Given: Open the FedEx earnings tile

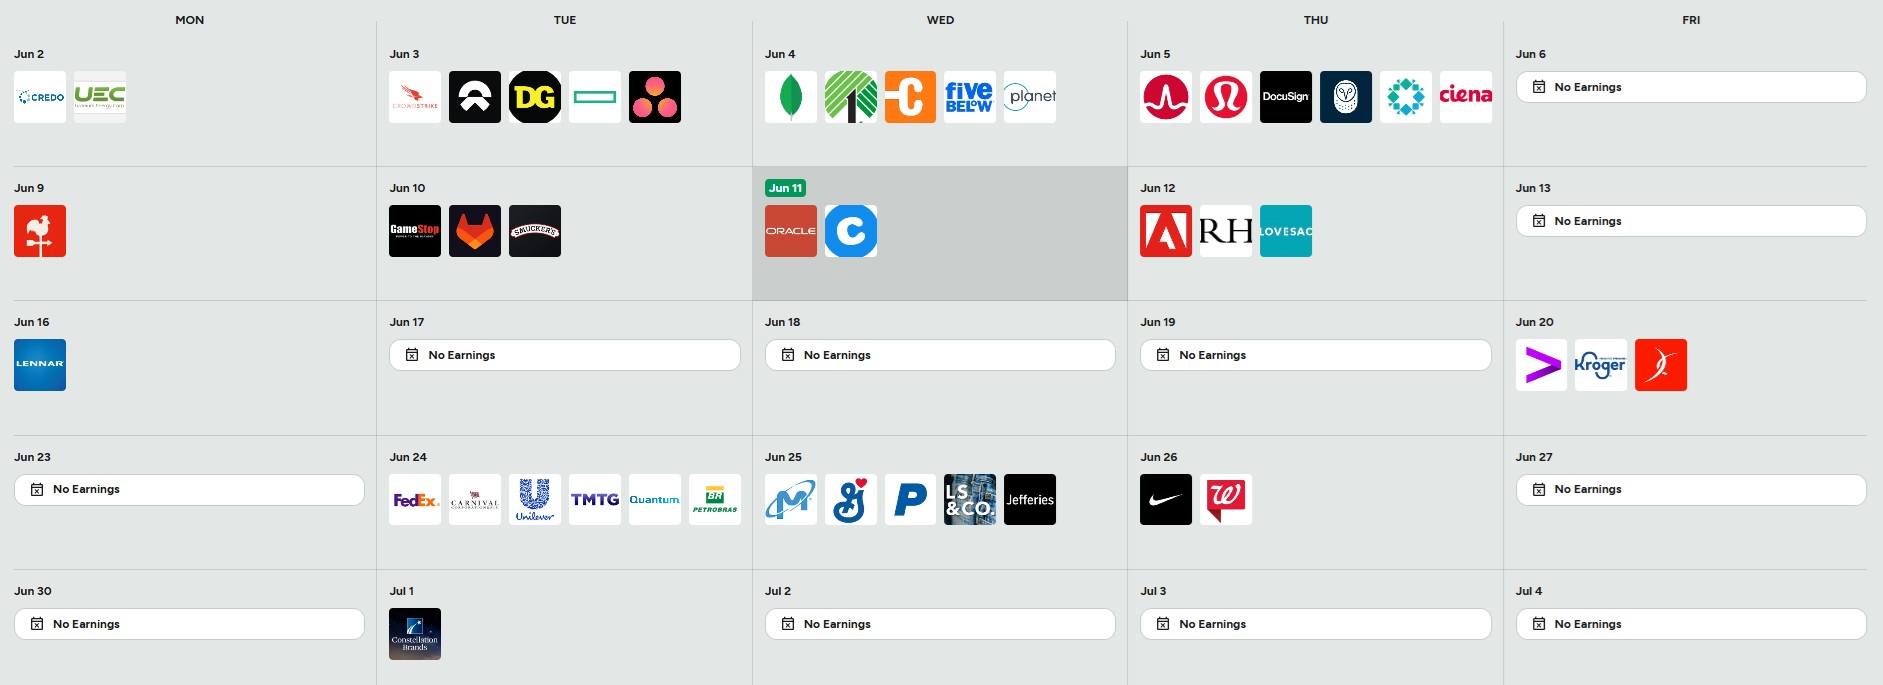Looking at the screenshot, I should tap(415, 500).
